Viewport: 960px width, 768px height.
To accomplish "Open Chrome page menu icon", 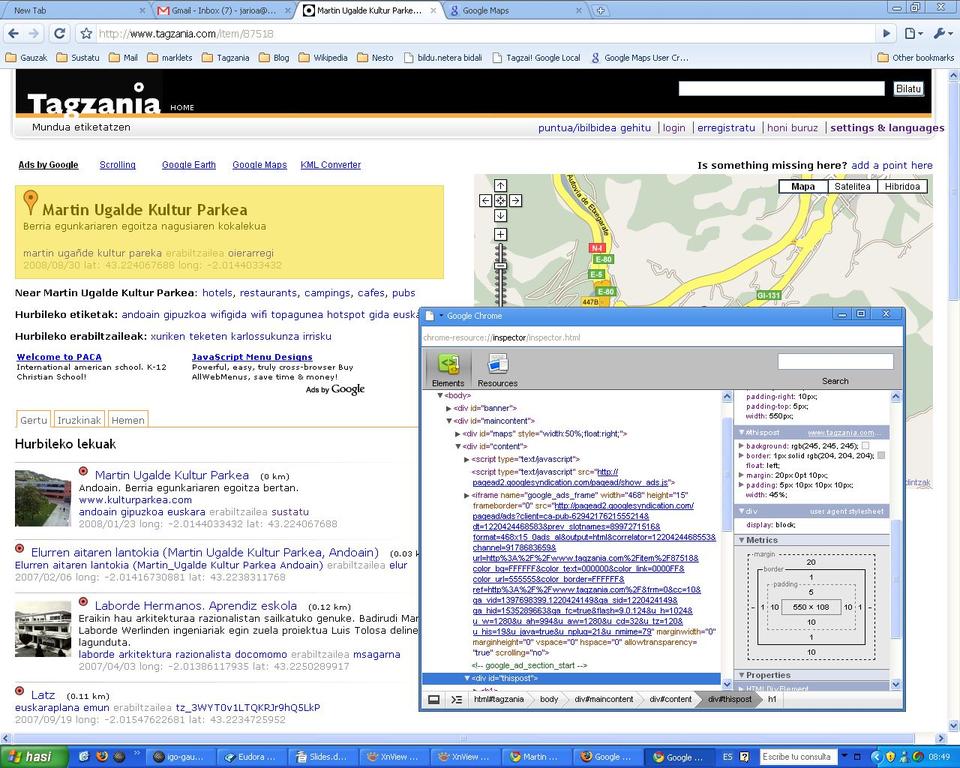I will [x=913, y=34].
